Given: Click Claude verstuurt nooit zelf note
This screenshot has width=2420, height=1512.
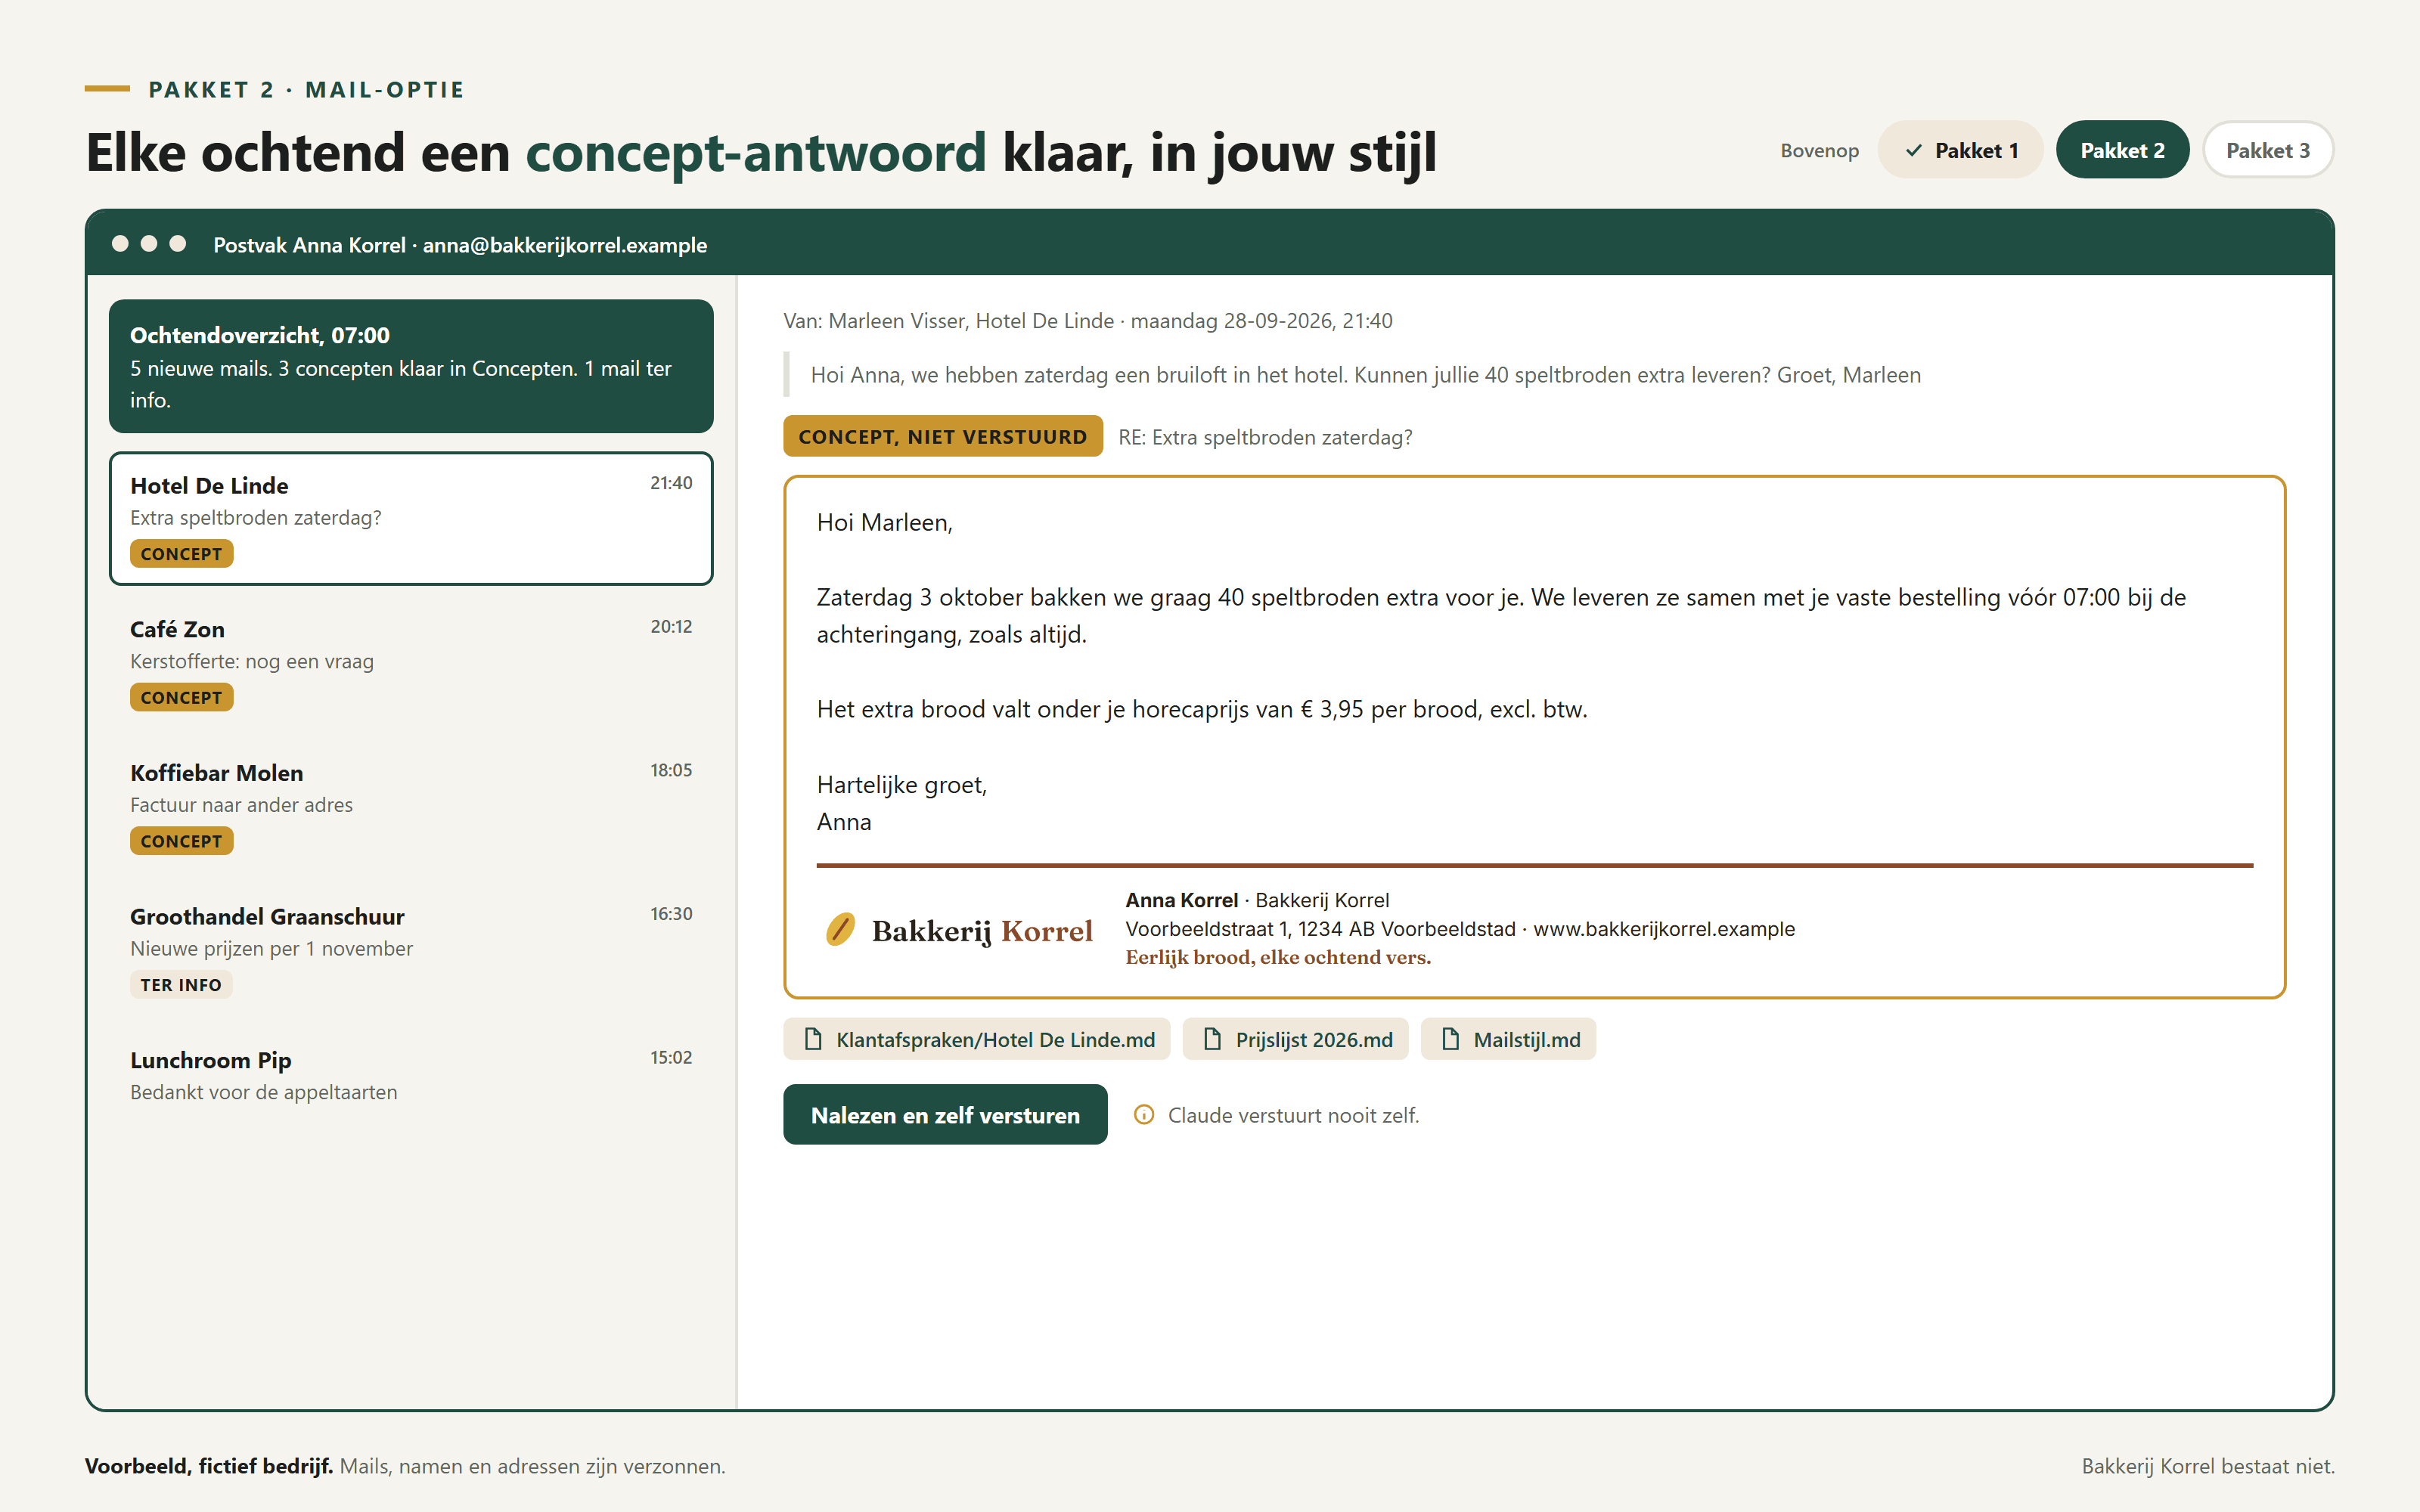Looking at the screenshot, I should pyautogui.click(x=1293, y=1115).
